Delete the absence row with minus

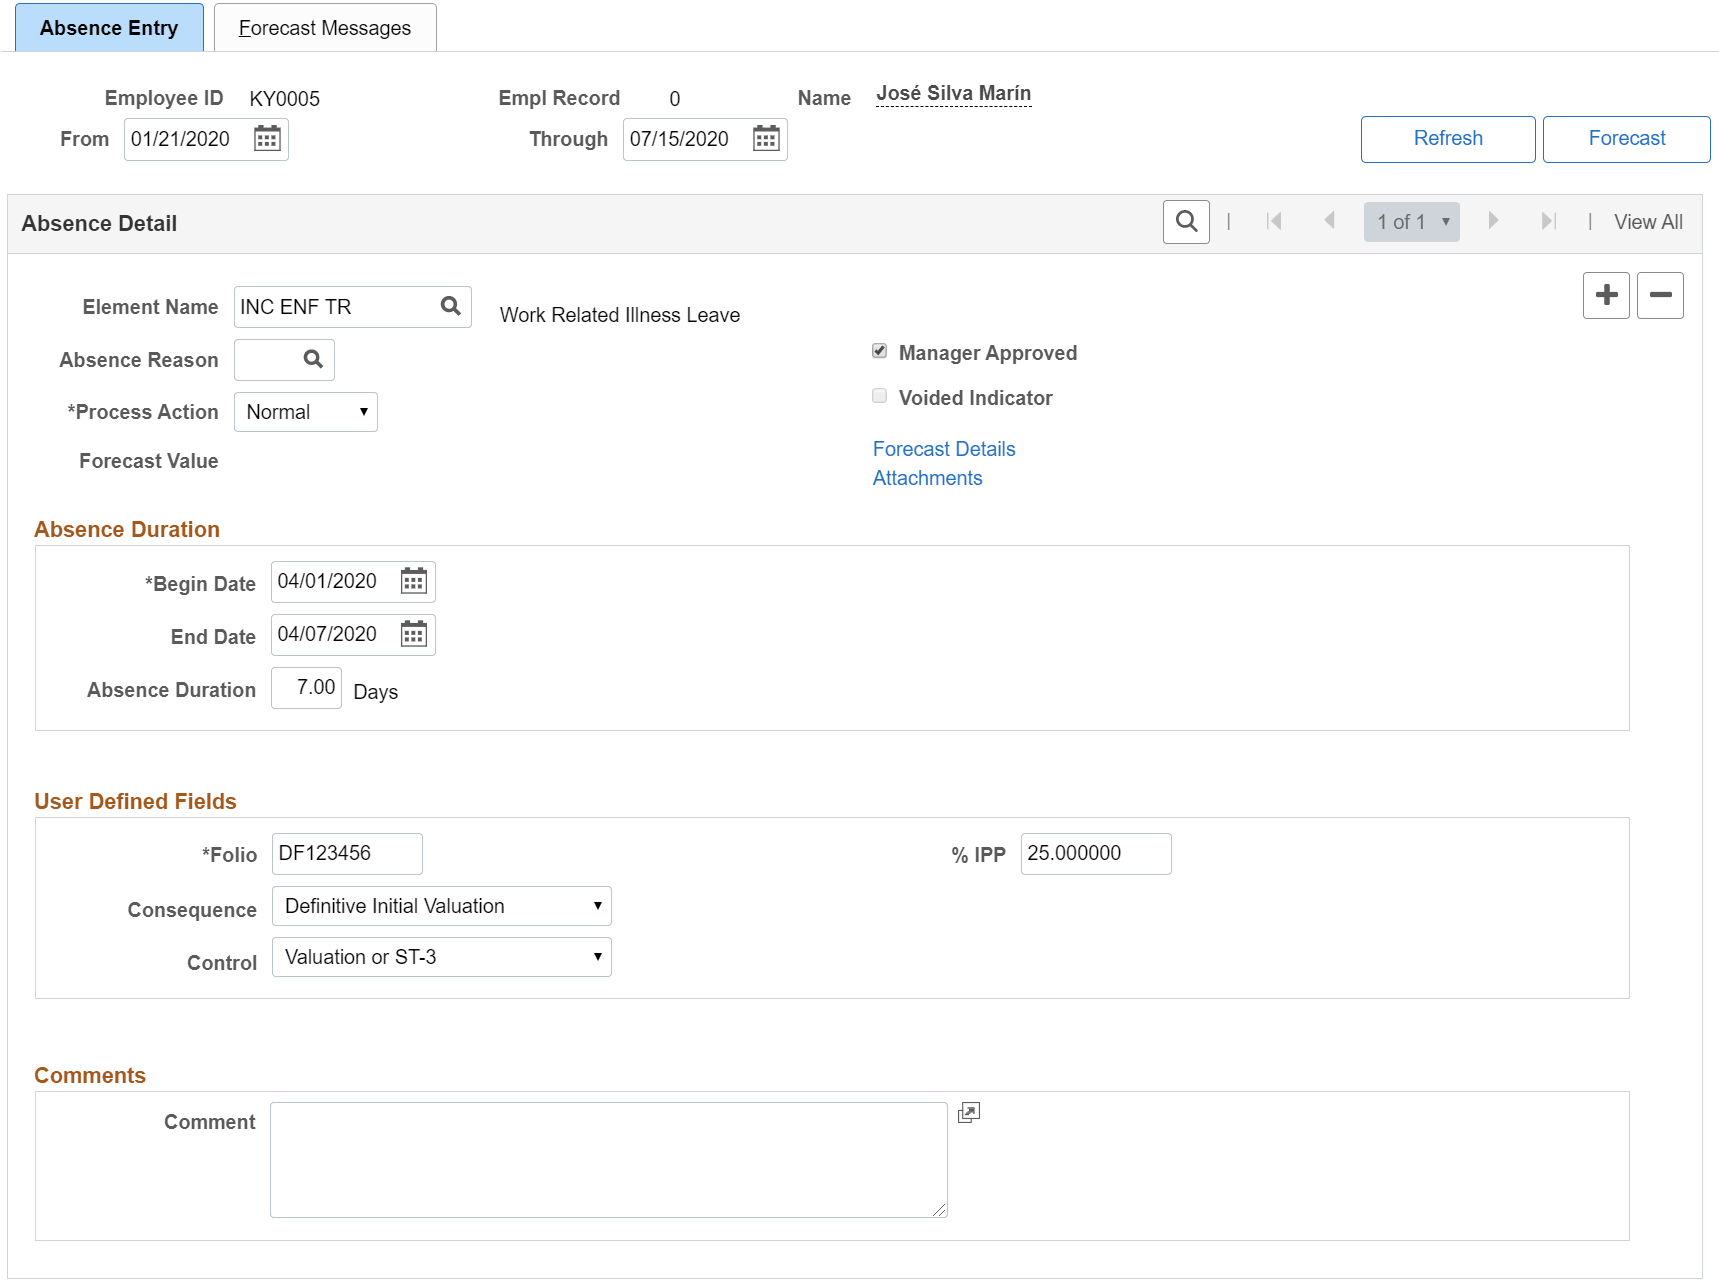(x=1660, y=295)
